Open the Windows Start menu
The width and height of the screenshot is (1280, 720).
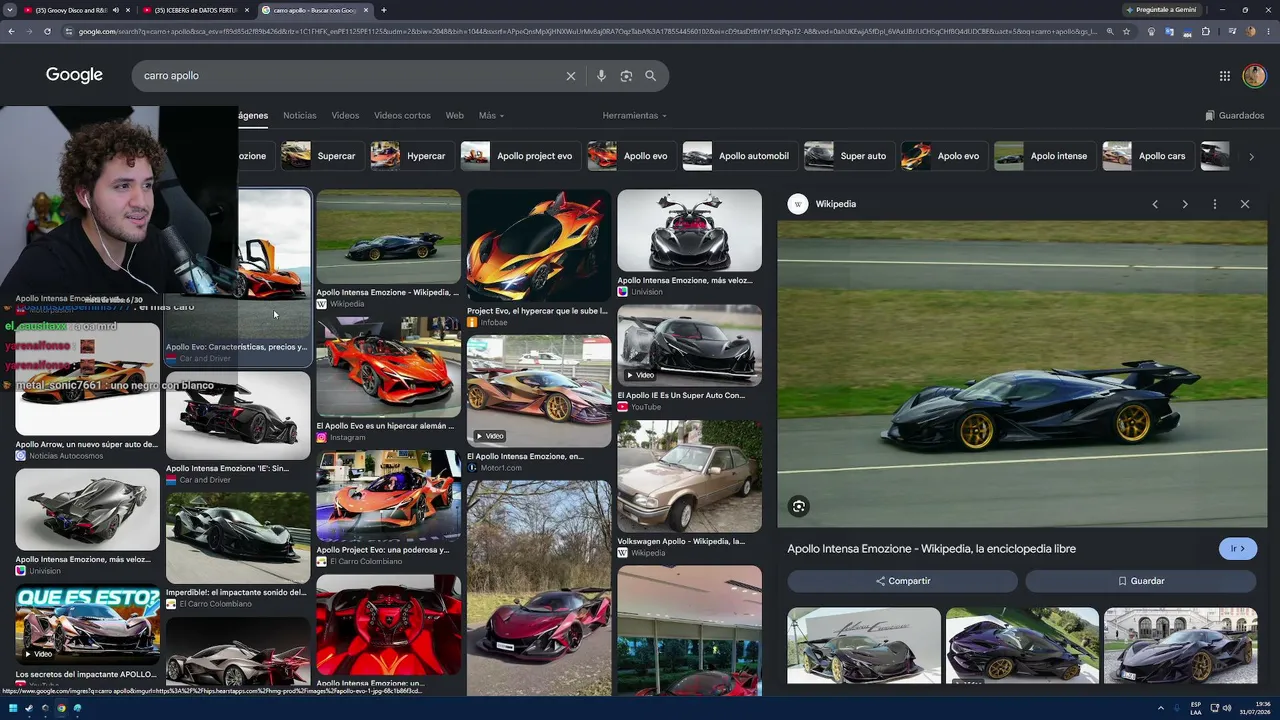[x=13, y=708]
